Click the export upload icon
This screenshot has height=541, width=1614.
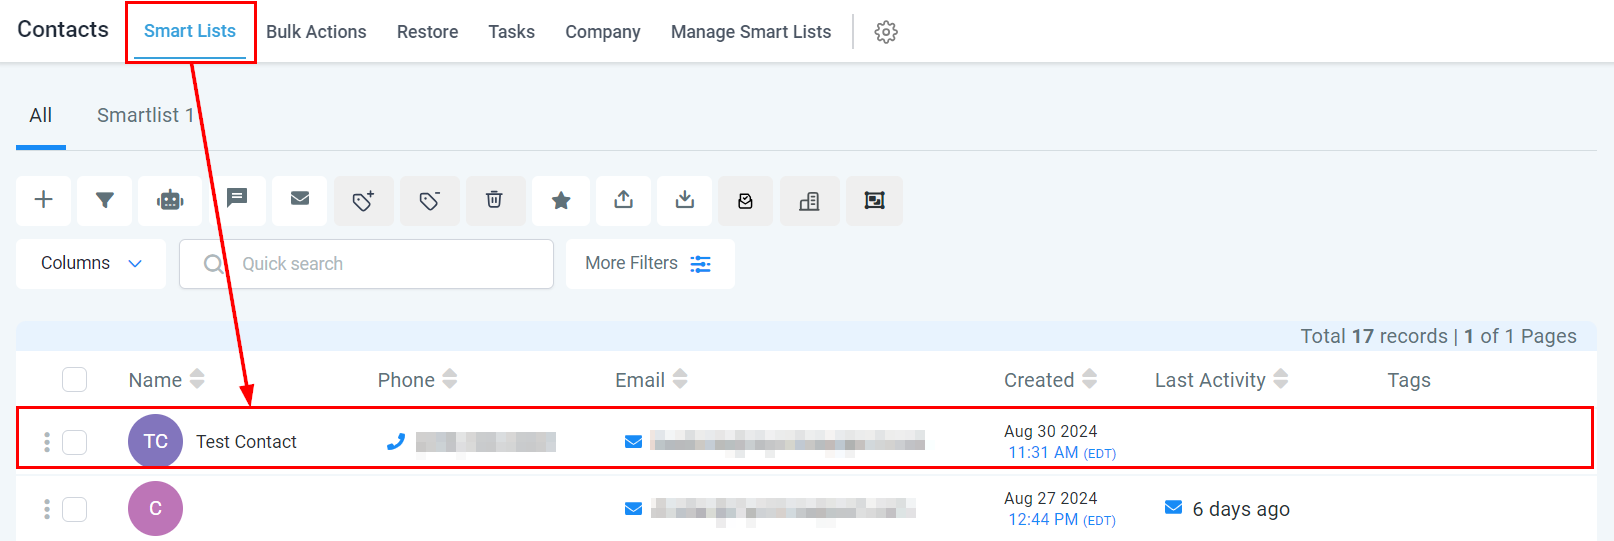point(623,200)
